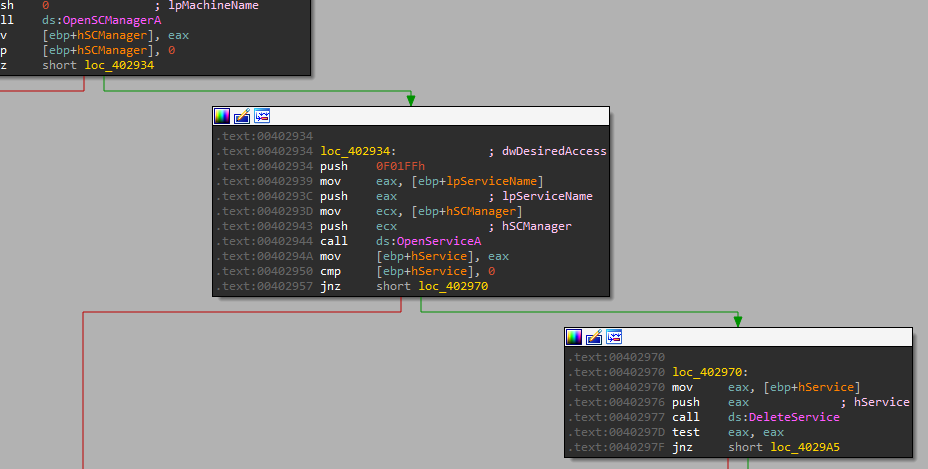
Task: Select jump target loc_4029A5 in jnz instruction
Action: 805,447
